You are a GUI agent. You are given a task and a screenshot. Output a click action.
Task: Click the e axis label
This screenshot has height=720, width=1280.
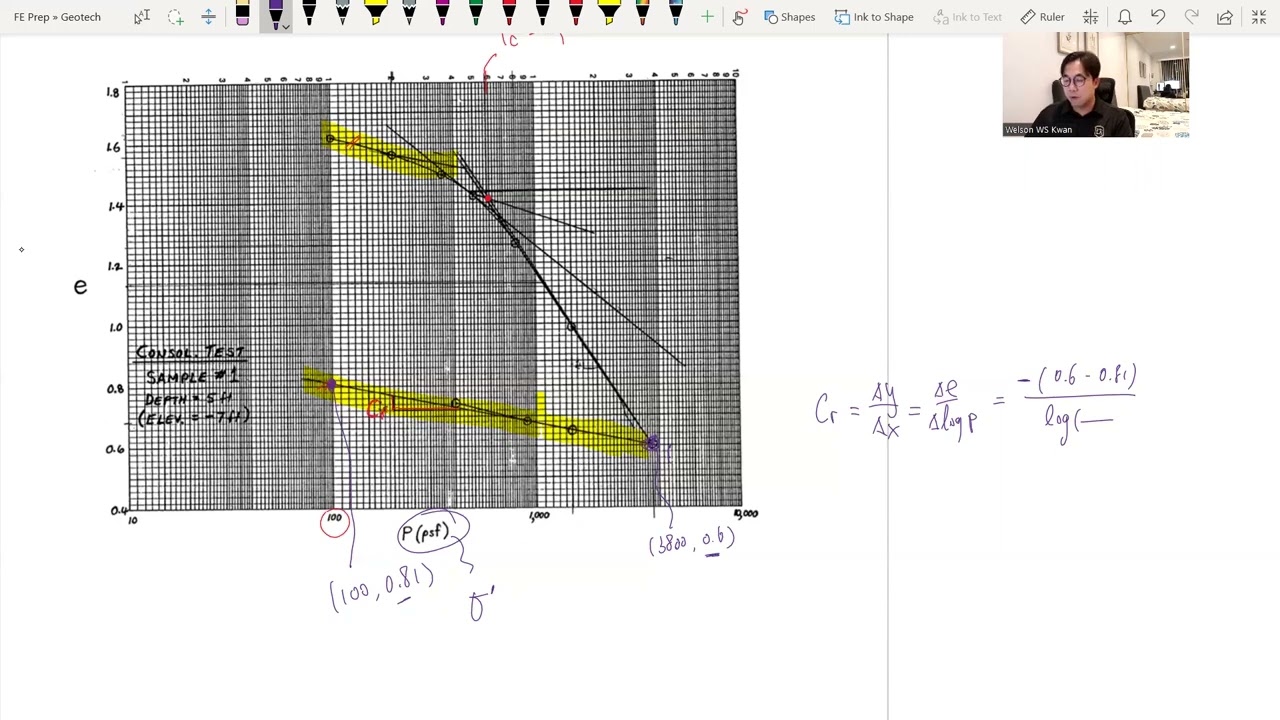point(80,287)
